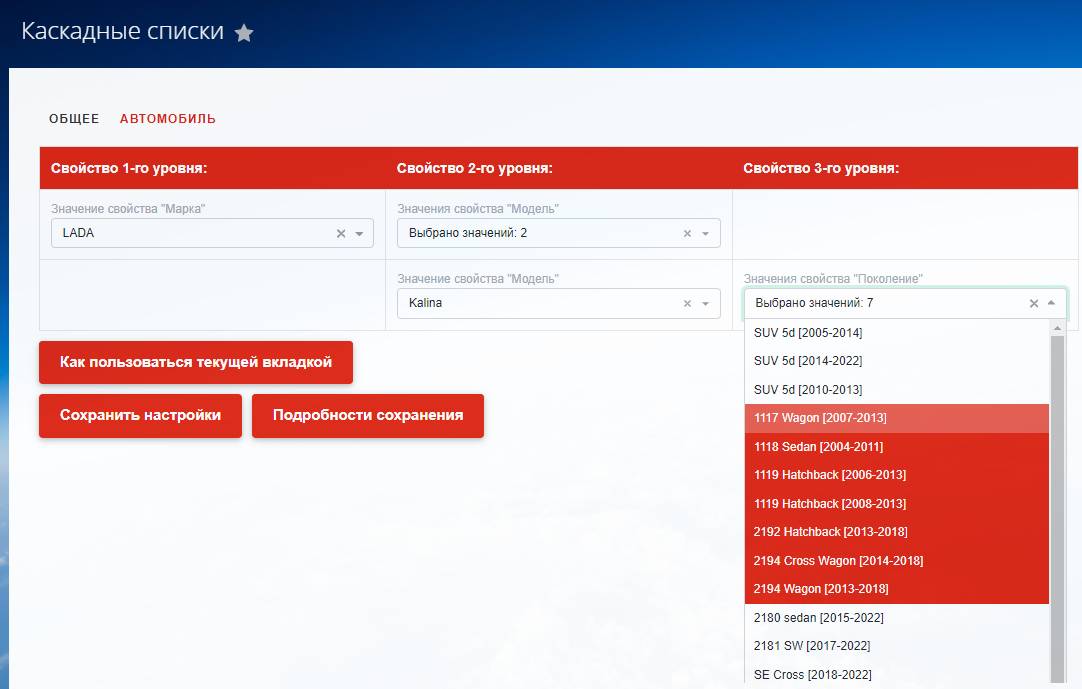This screenshot has height=689, width=1082.
Task: Clear selected values in first Модель field
Action: point(687,233)
